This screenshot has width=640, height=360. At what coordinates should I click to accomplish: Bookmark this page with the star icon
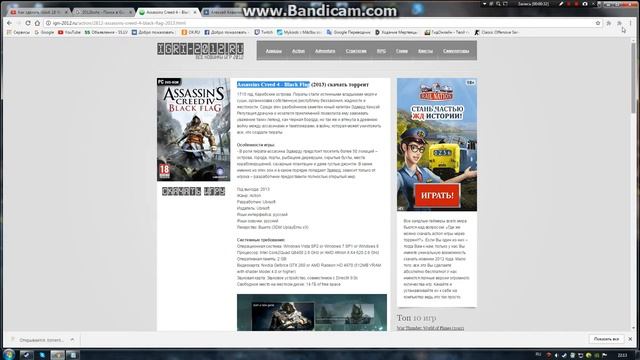(x=598, y=23)
